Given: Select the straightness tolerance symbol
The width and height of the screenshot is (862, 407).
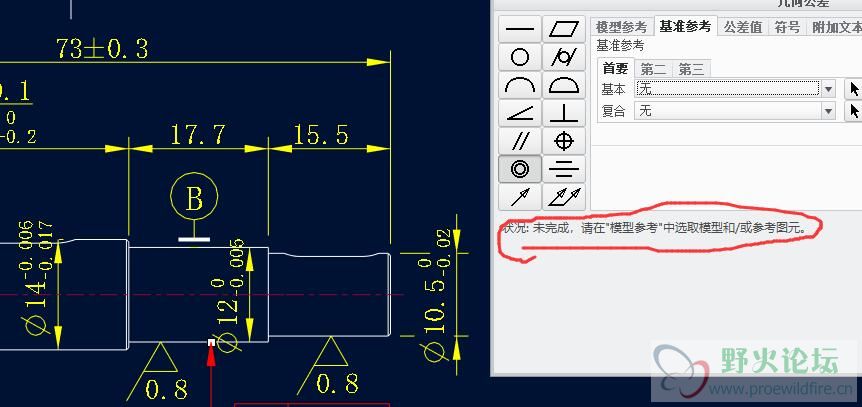Looking at the screenshot, I should (520, 29).
